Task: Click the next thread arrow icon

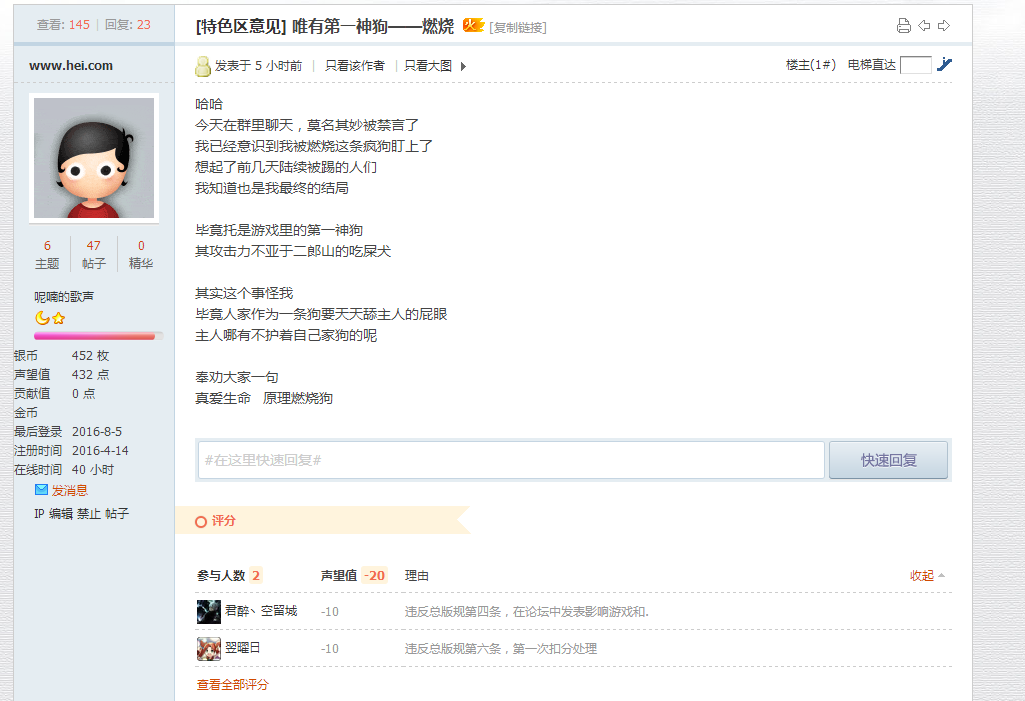Action: [943, 25]
